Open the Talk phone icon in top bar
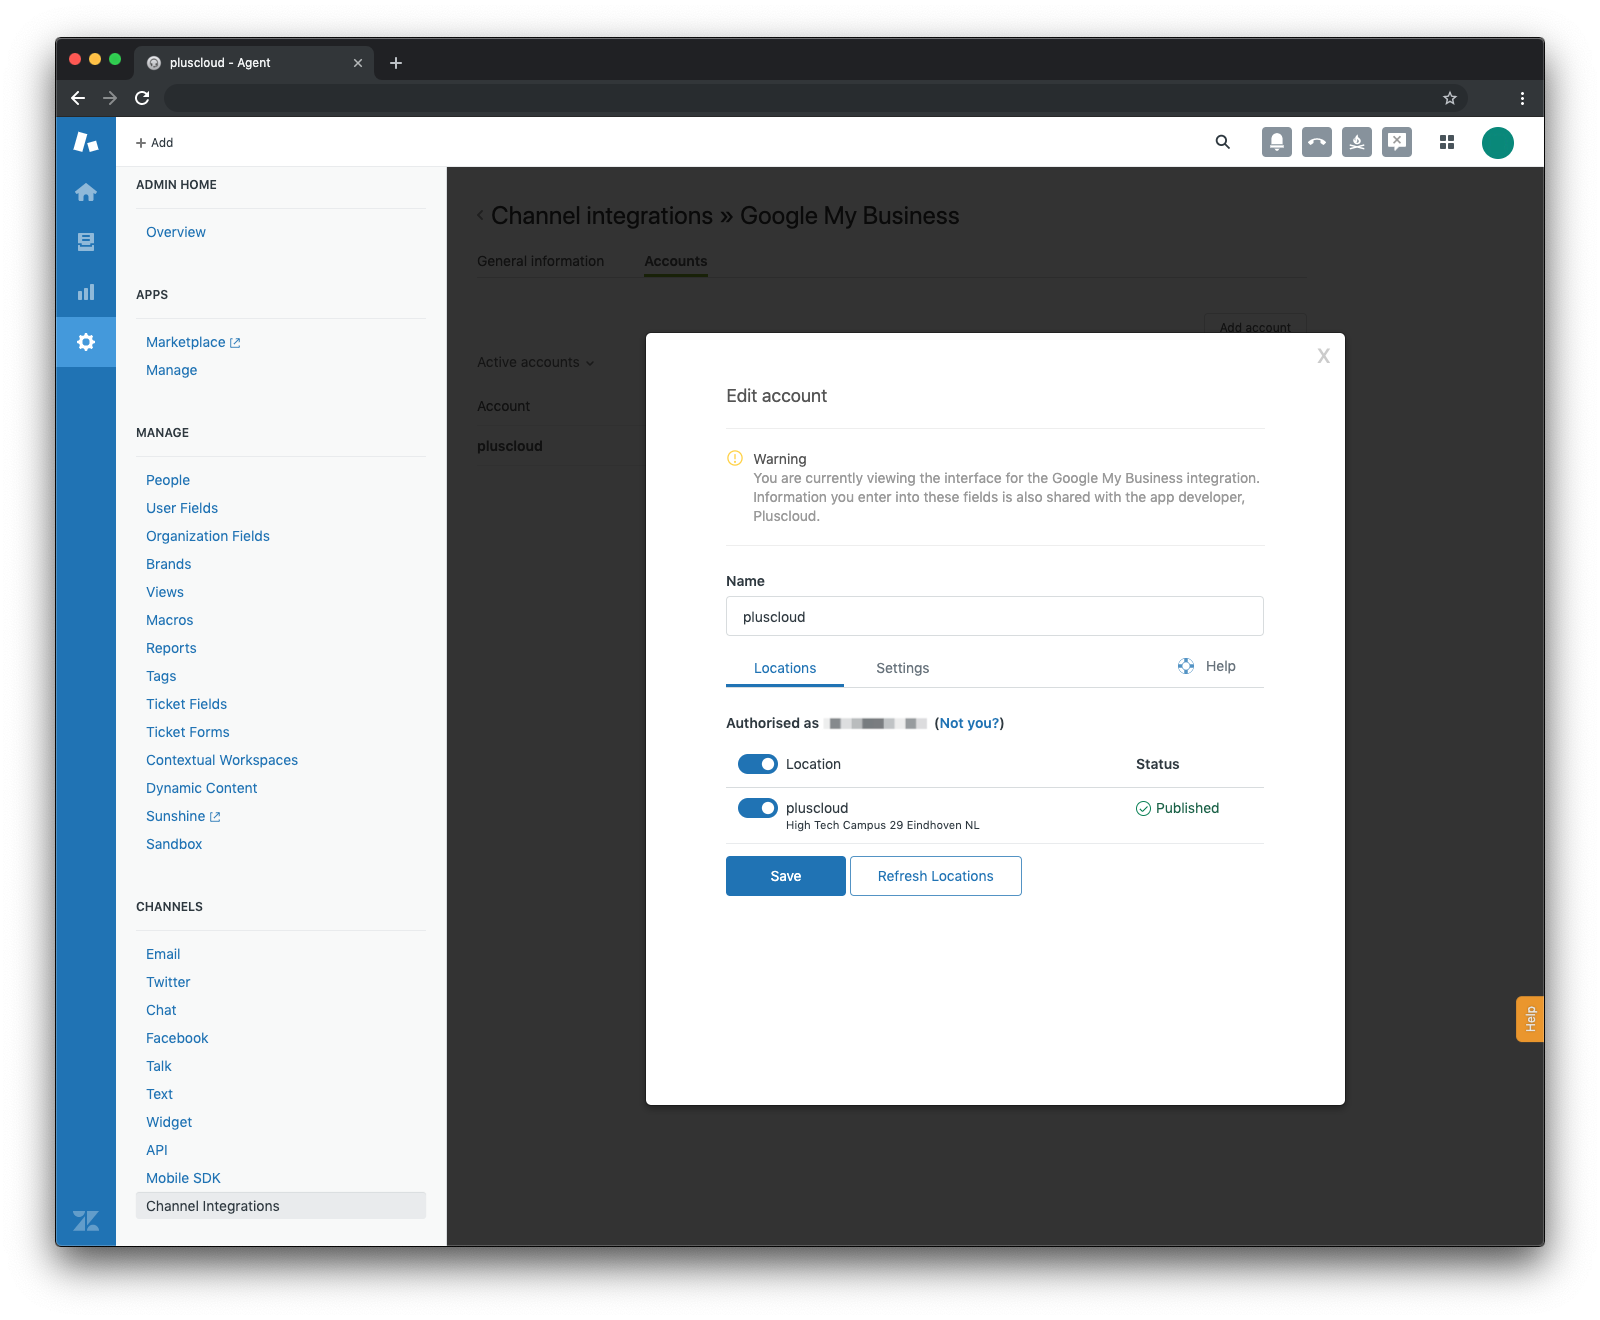 pos(1317,142)
